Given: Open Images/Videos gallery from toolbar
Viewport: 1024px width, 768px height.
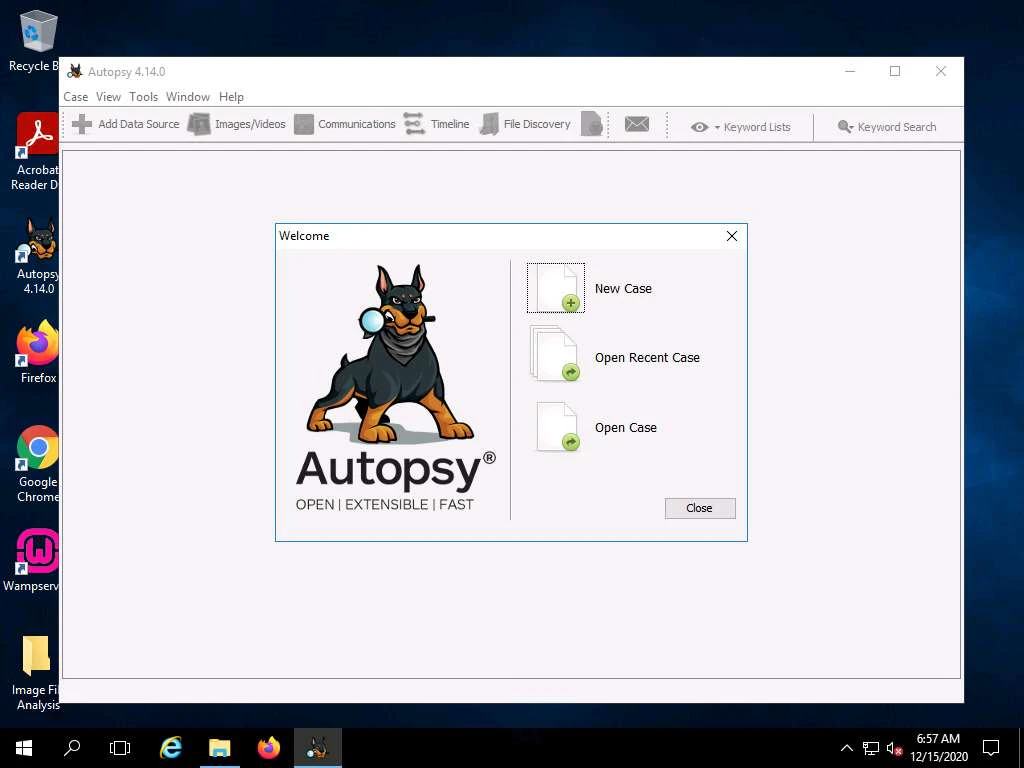Looking at the screenshot, I should pyautogui.click(x=237, y=124).
